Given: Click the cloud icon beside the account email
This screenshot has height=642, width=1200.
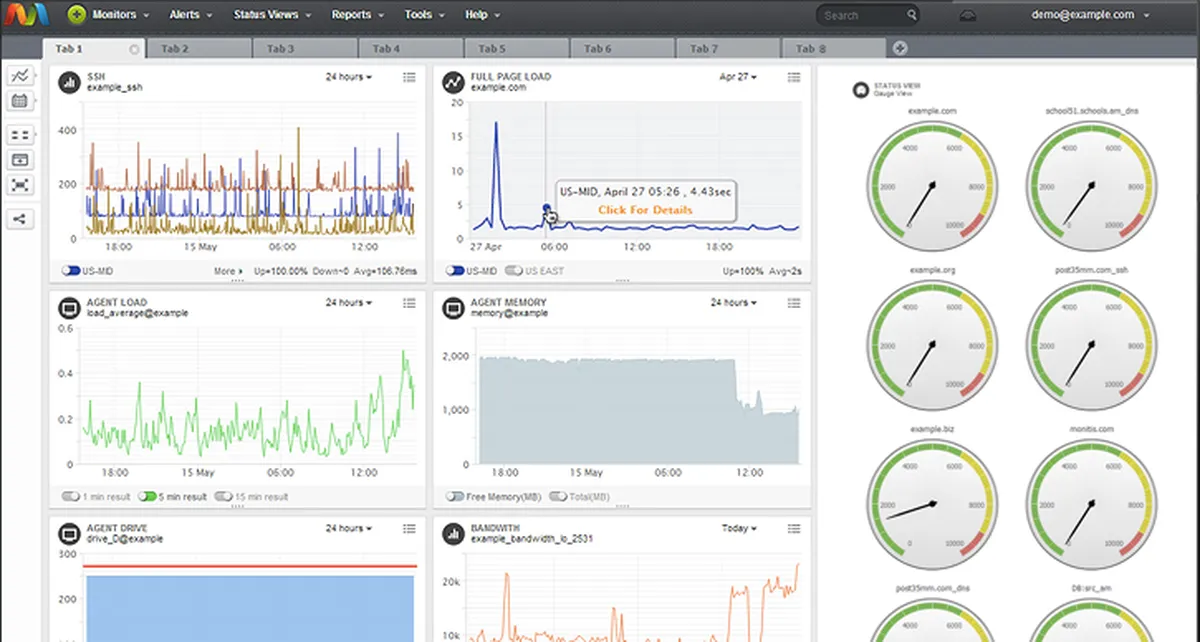Looking at the screenshot, I should (x=968, y=15).
